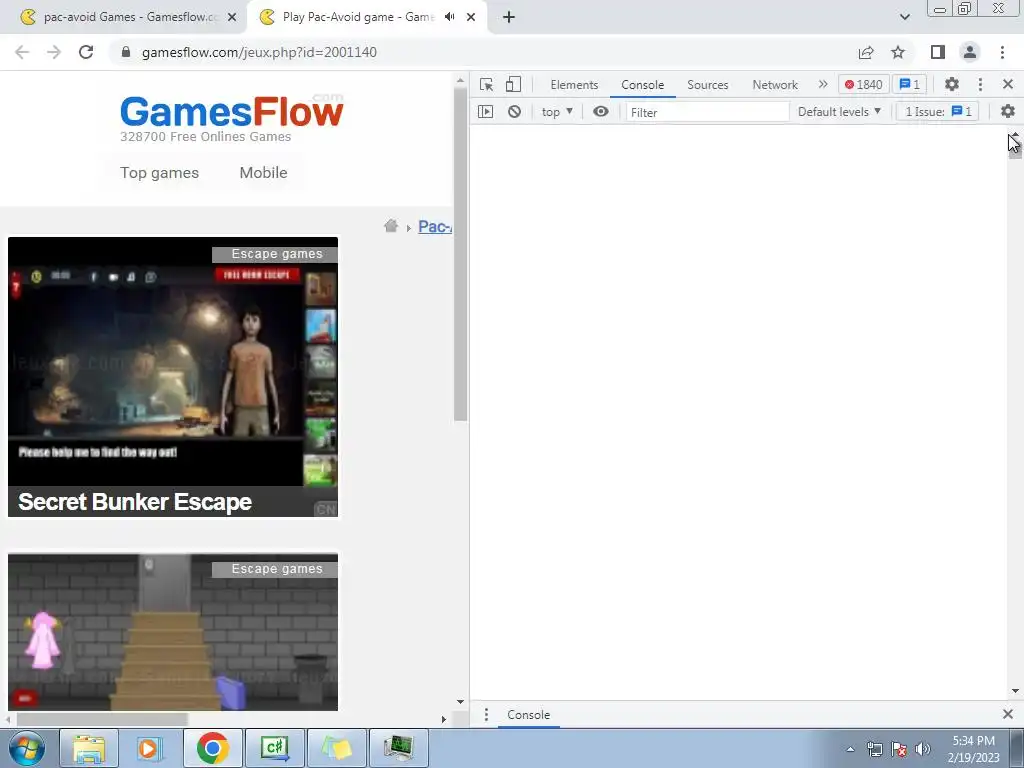
Task: Open the C# application taskbar icon
Action: pos(275,748)
